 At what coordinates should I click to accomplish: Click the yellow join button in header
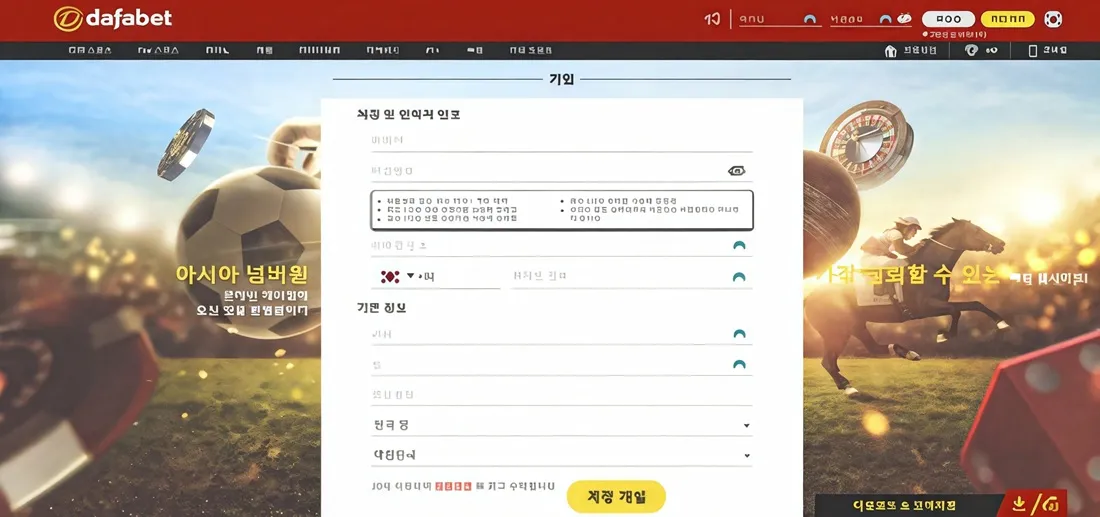click(1007, 19)
